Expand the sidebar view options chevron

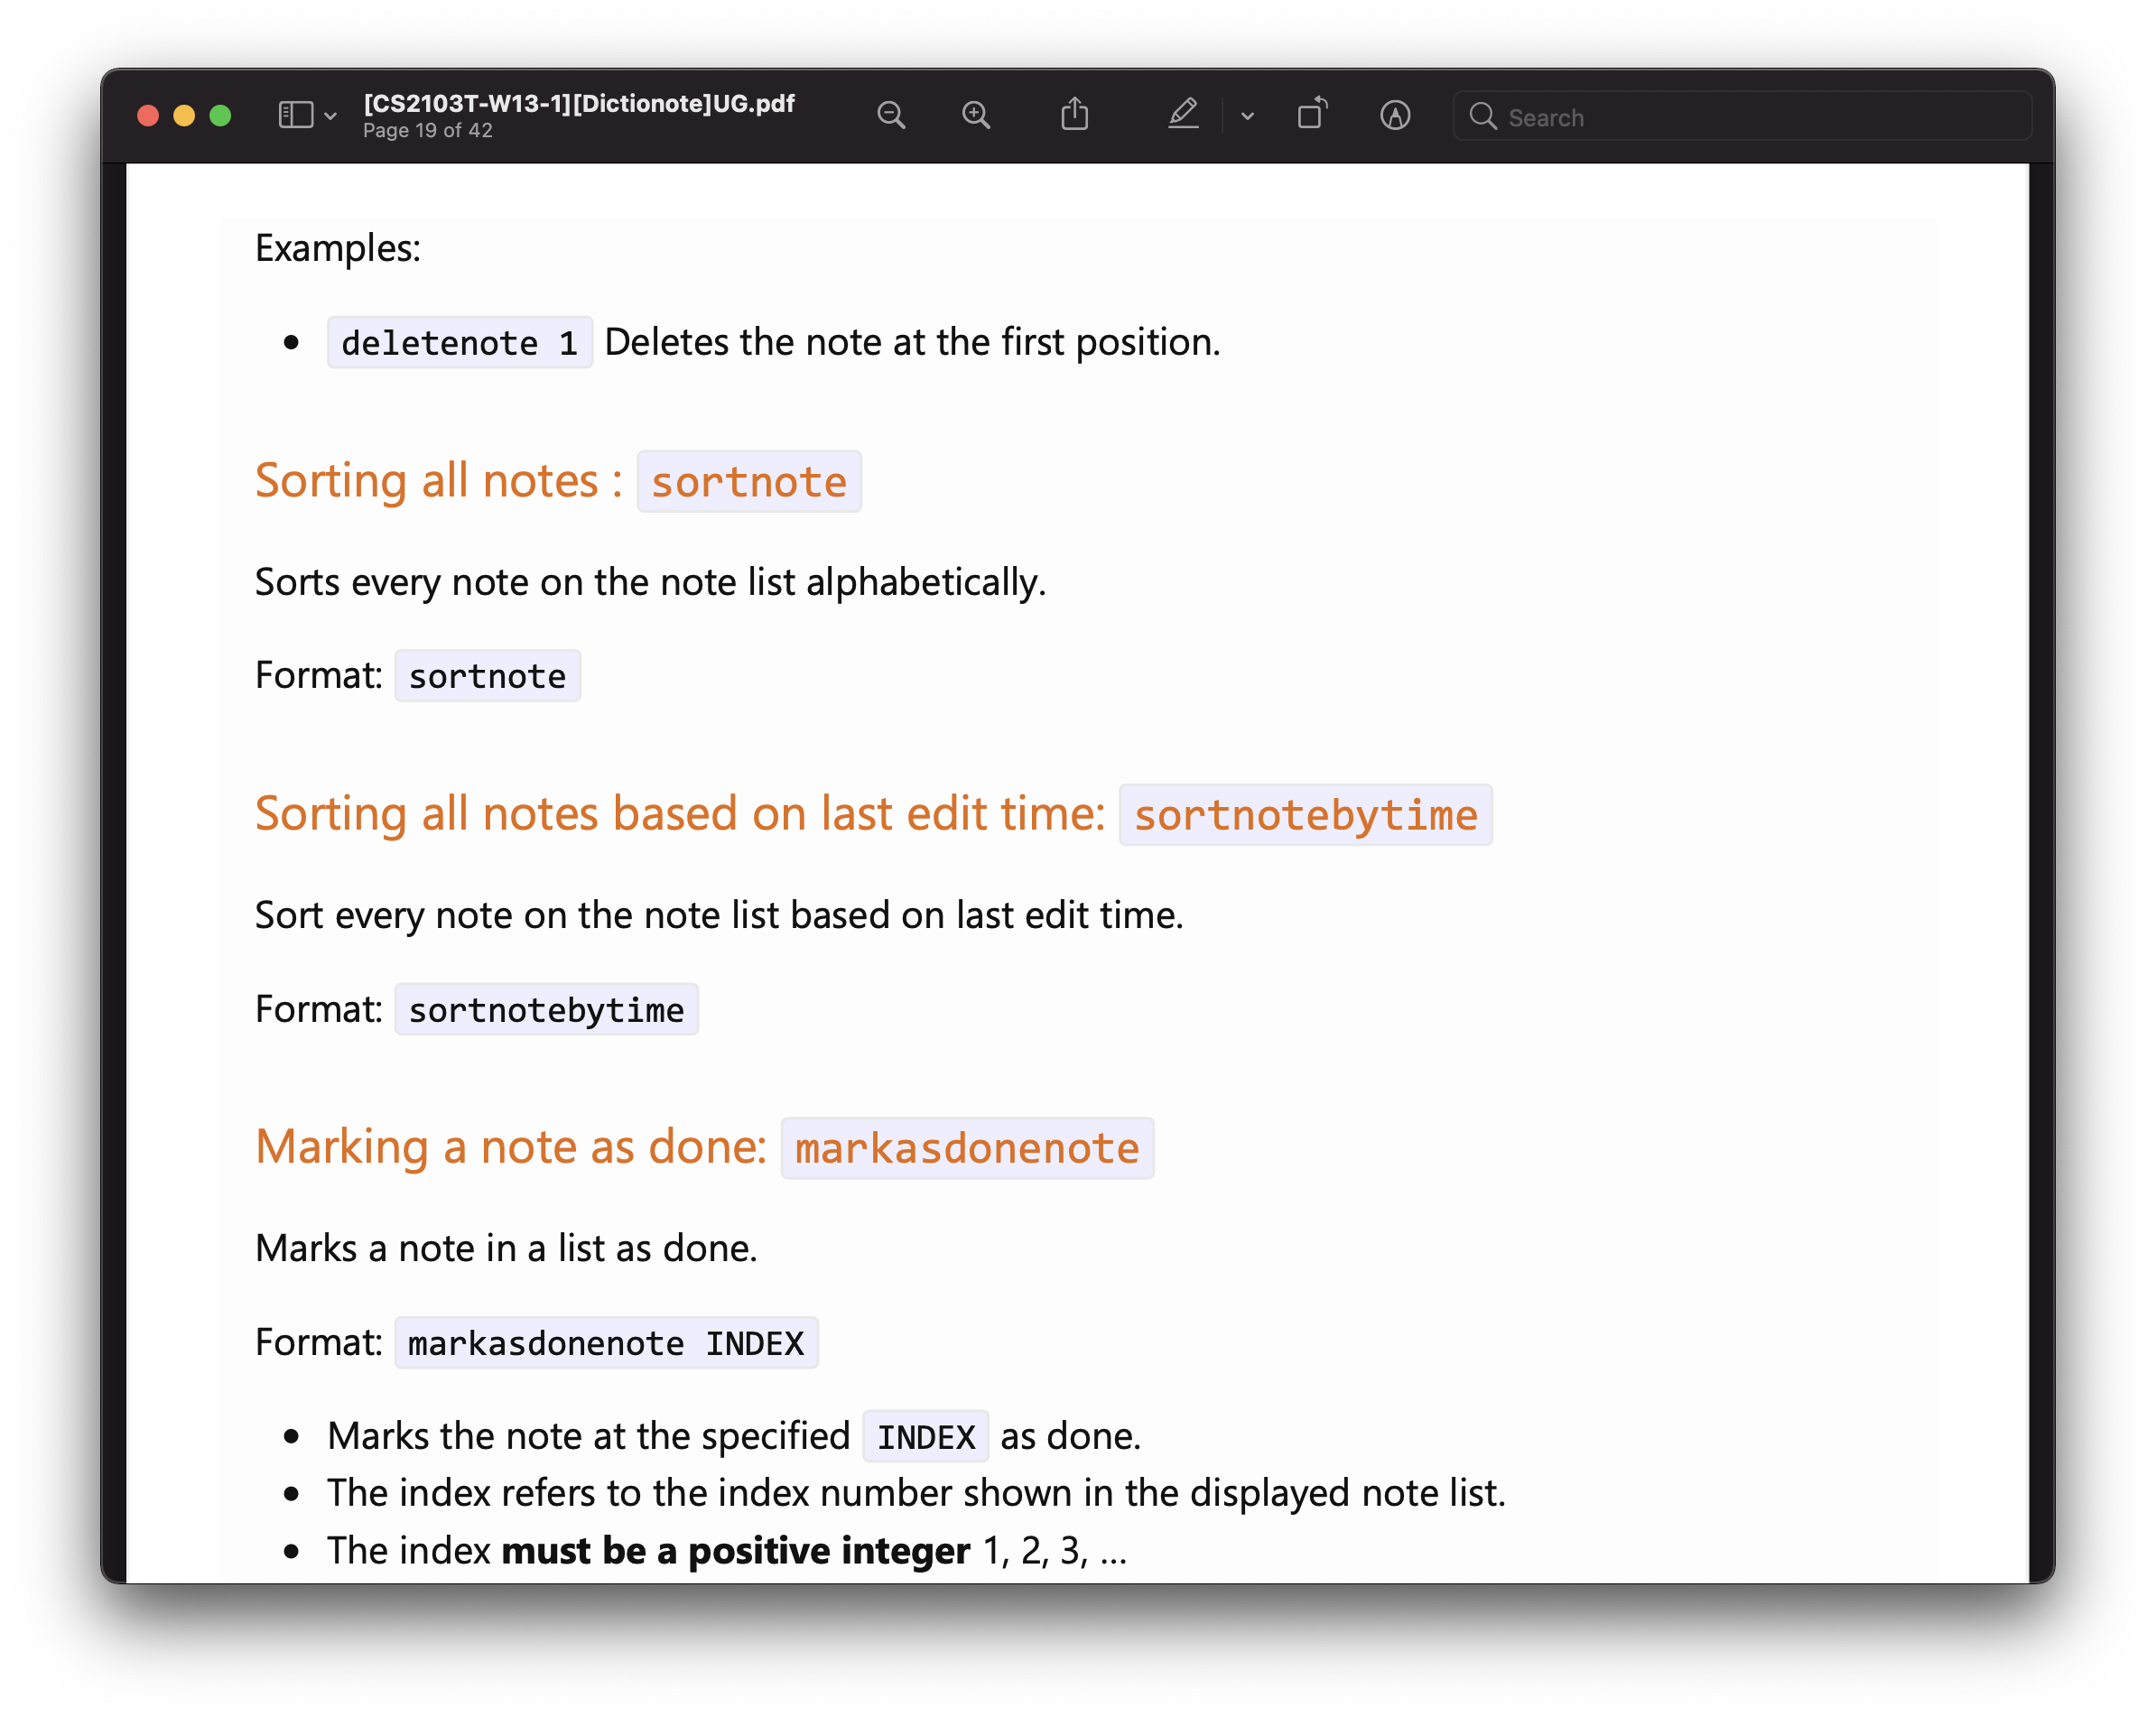click(331, 117)
